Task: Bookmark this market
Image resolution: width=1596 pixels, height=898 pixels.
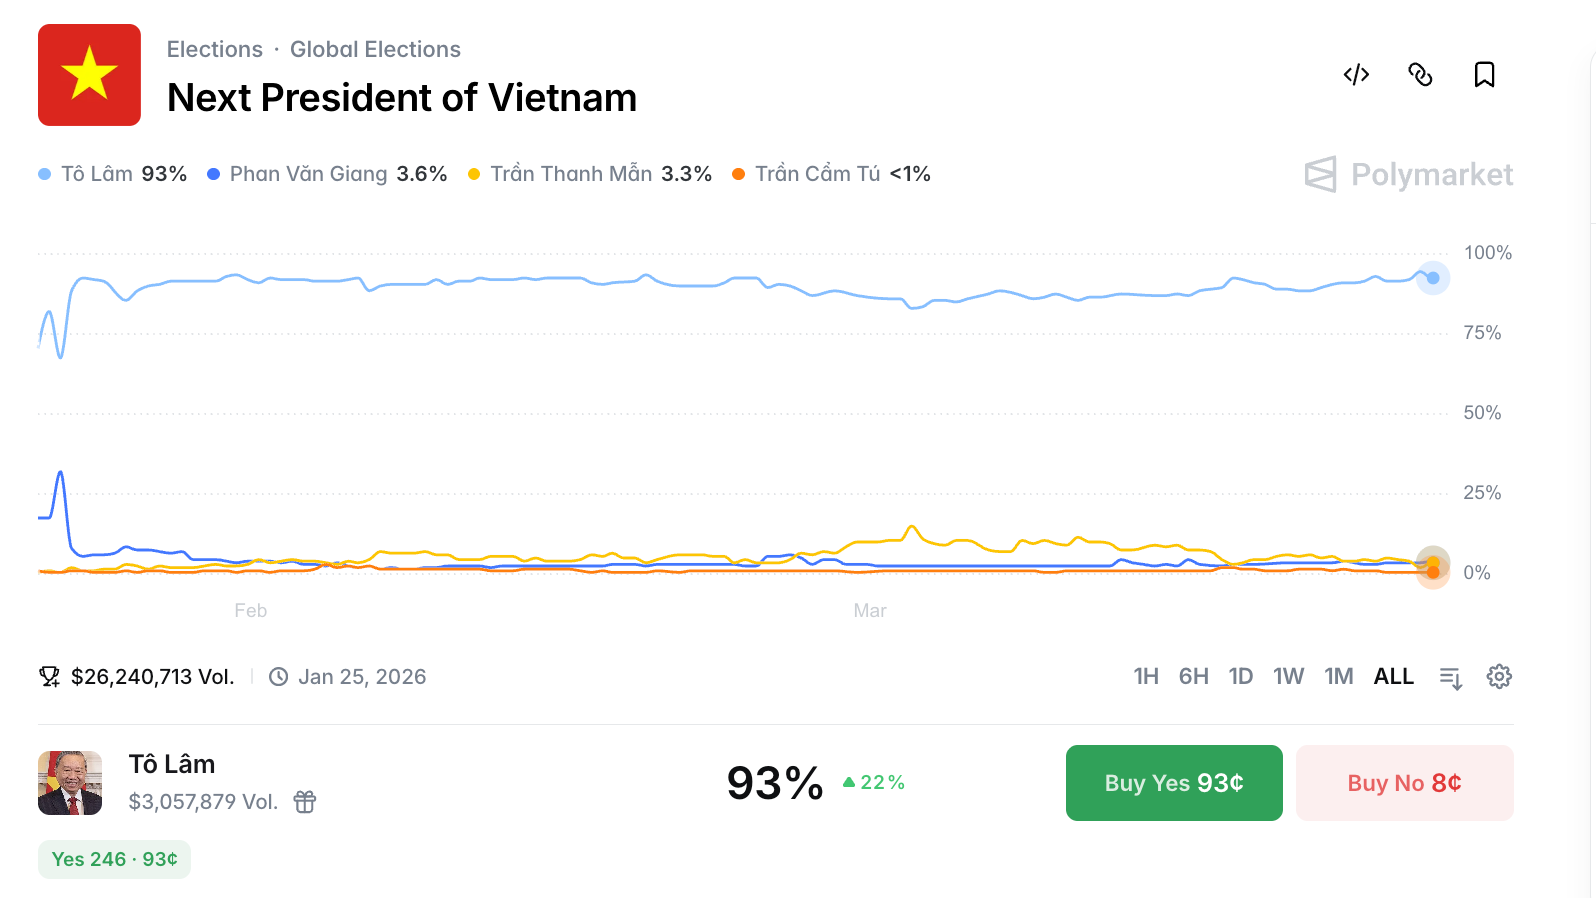Action: [x=1484, y=75]
